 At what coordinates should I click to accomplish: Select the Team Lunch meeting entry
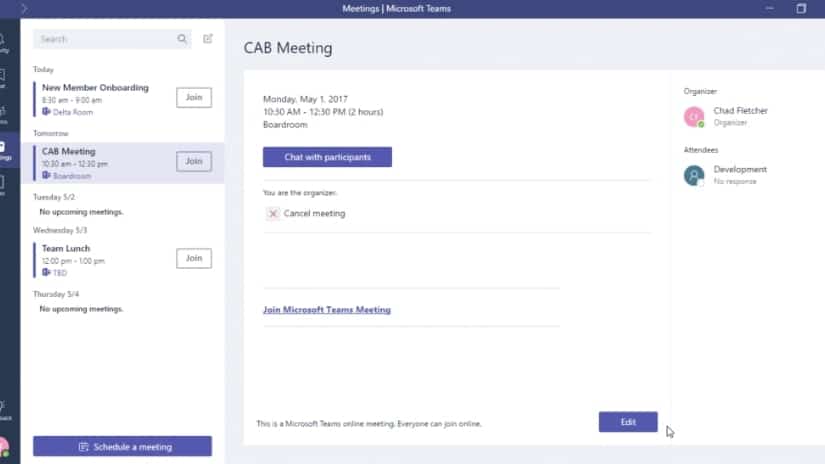click(x=123, y=260)
